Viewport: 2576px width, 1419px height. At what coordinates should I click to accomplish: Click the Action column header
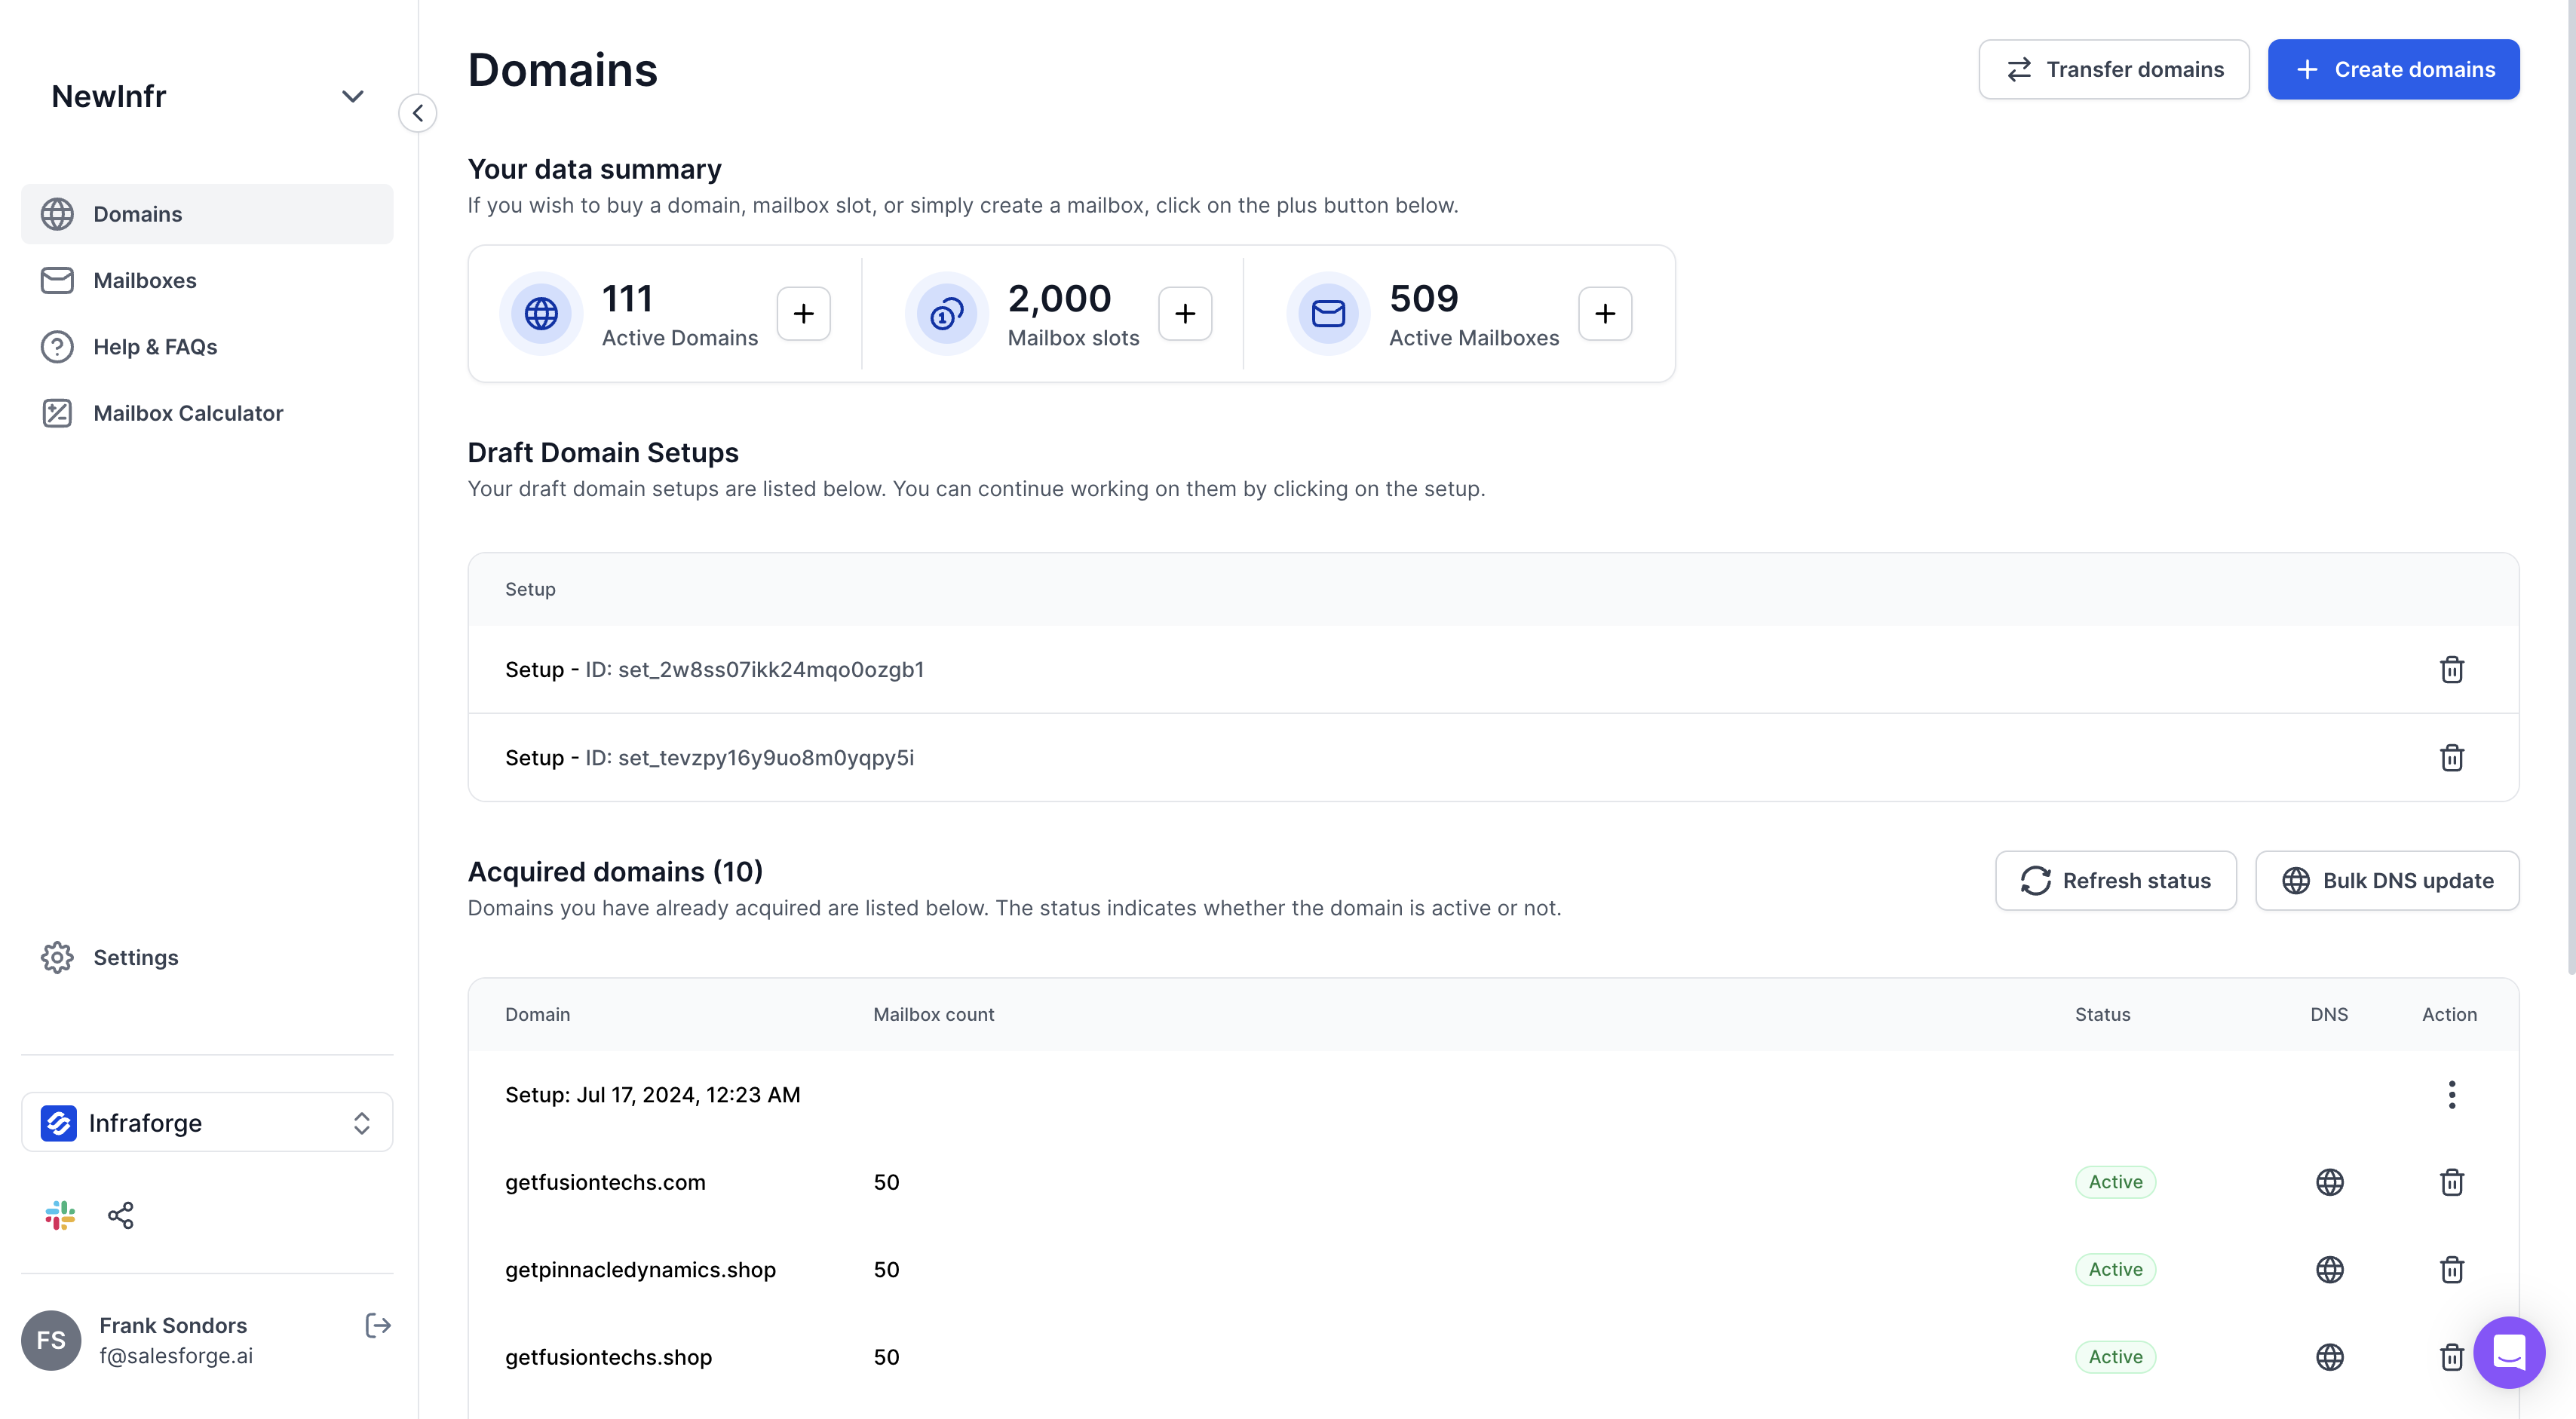coord(2449,1014)
